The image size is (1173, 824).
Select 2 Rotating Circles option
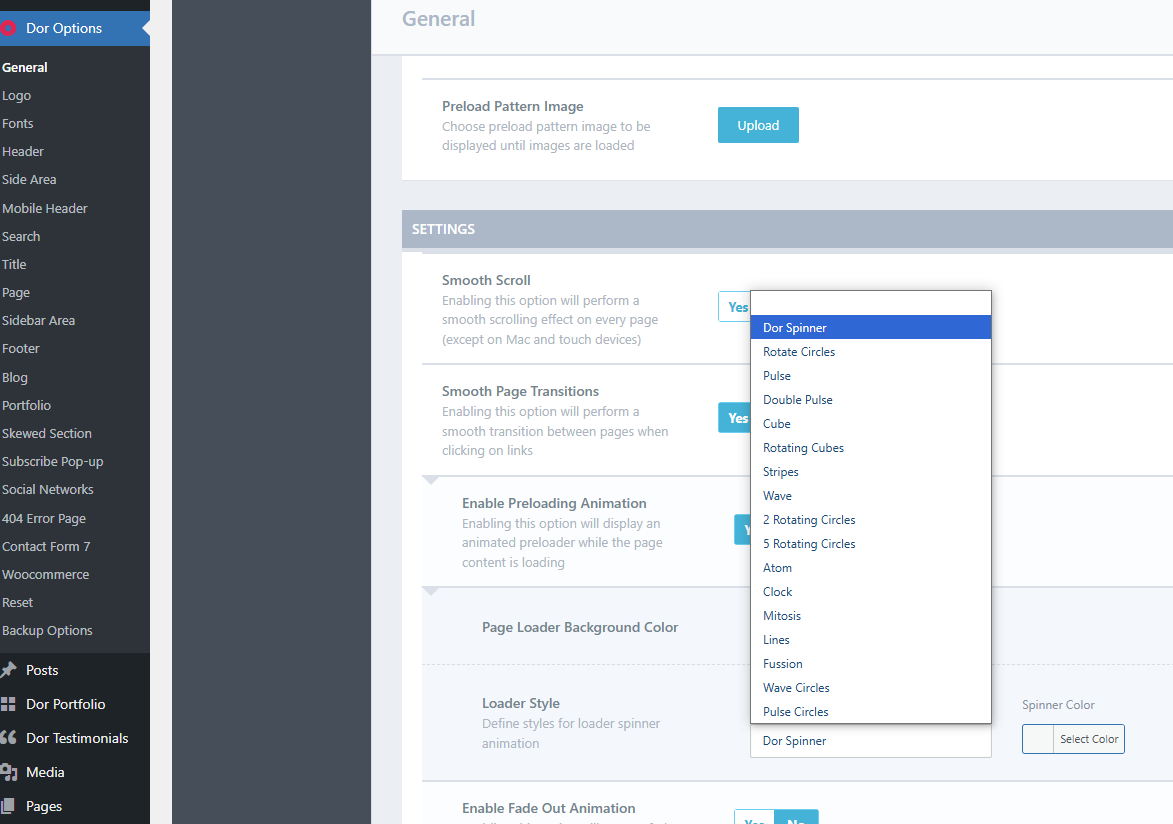click(871, 519)
